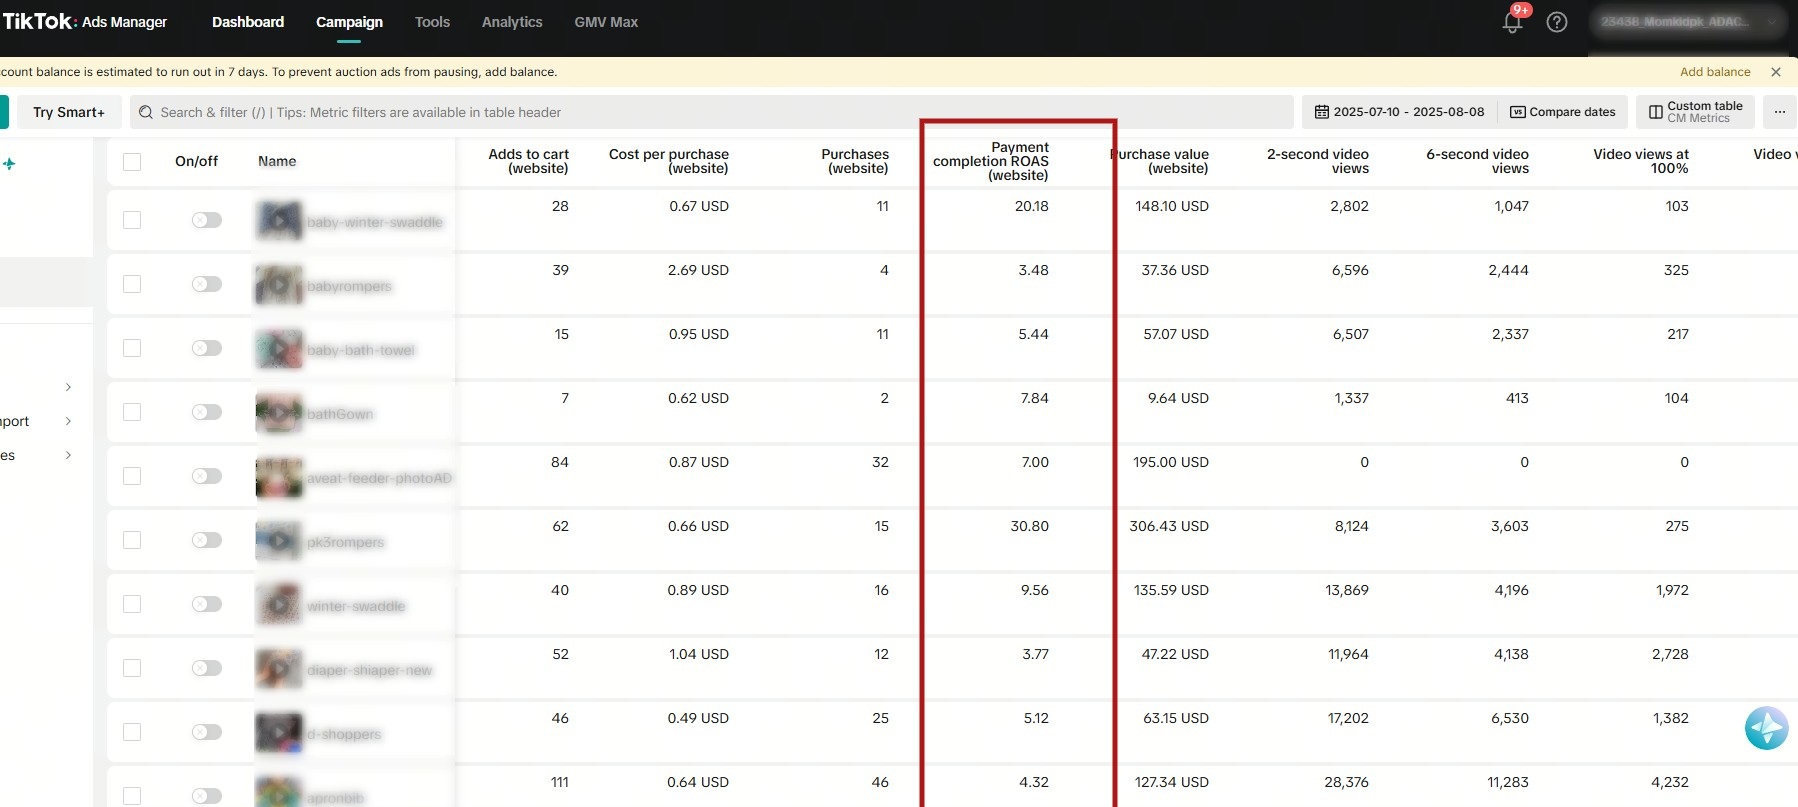This screenshot has width=1798, height=807.
Task: Click the Compare dates button
Action: click(1563, 112)
